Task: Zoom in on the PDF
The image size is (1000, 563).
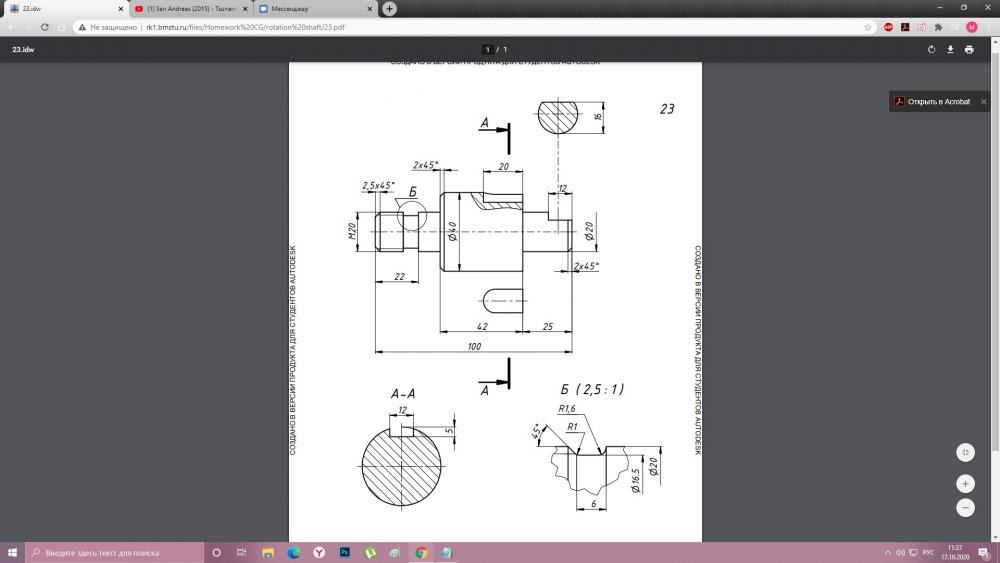Action: (x=966, y=484)
